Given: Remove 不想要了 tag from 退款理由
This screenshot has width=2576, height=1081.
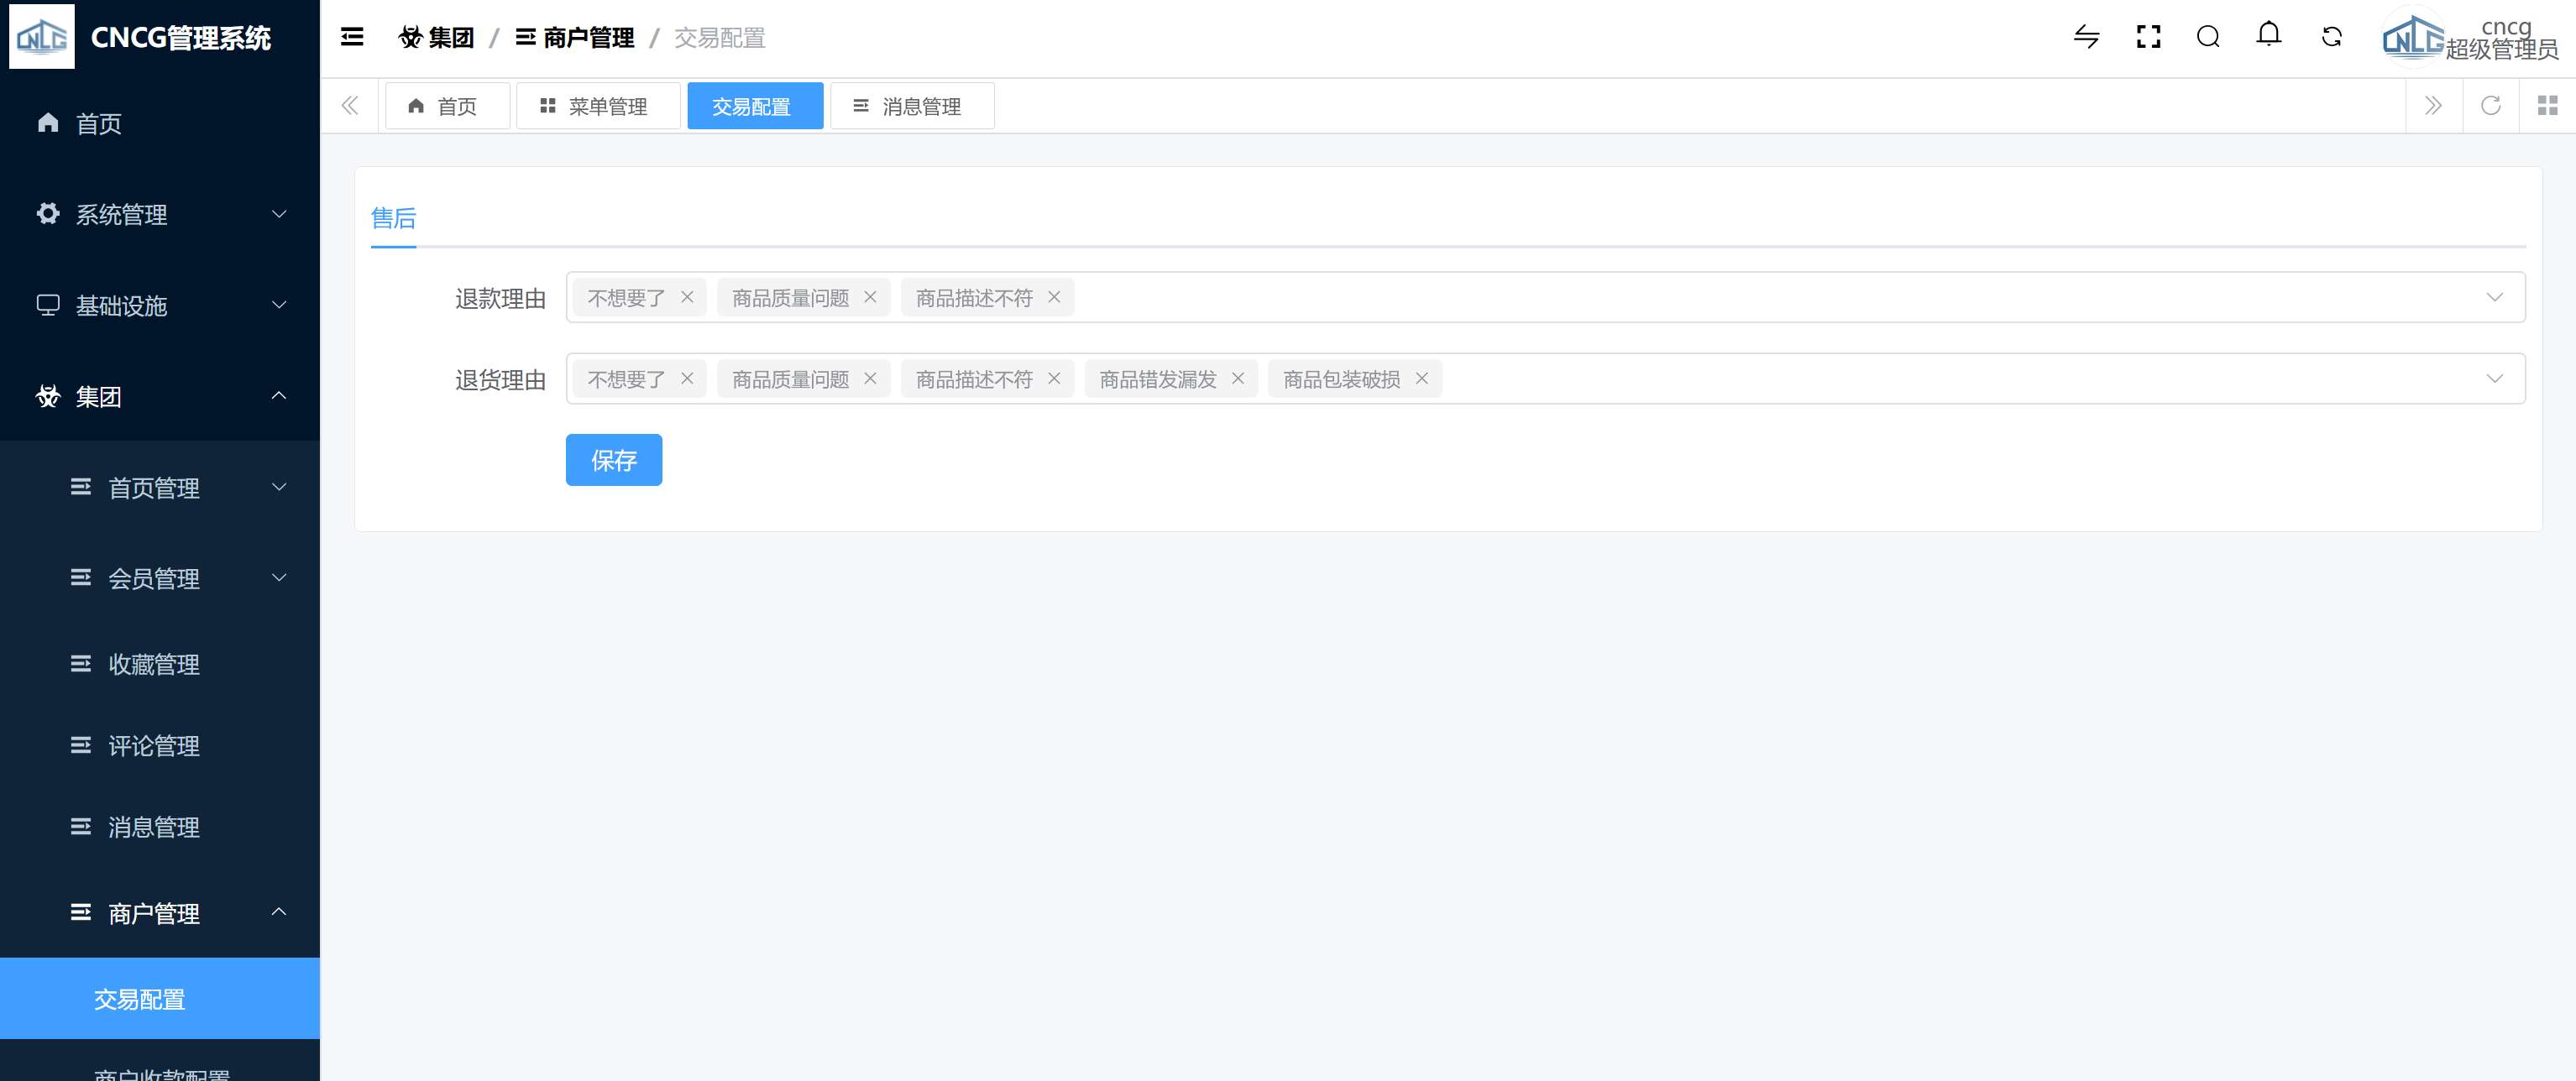Looking at the screenshot, I should click(687, 298).
